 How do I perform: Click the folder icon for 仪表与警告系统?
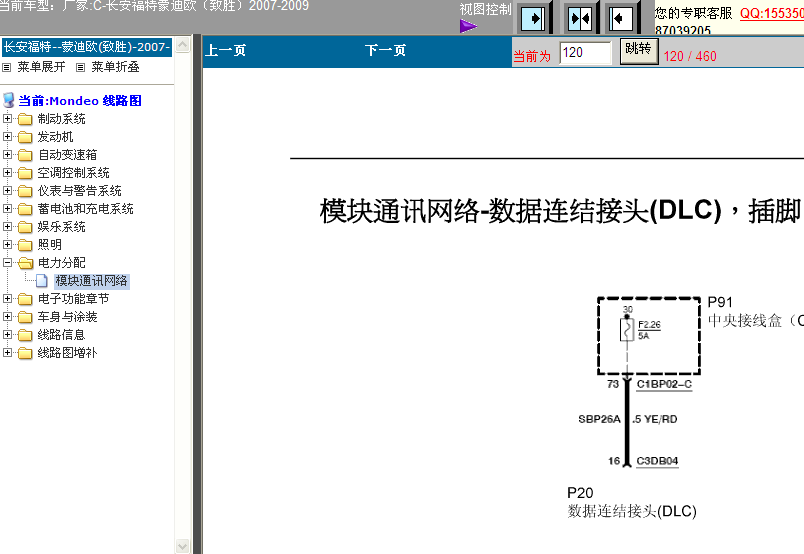click(25, 191)
